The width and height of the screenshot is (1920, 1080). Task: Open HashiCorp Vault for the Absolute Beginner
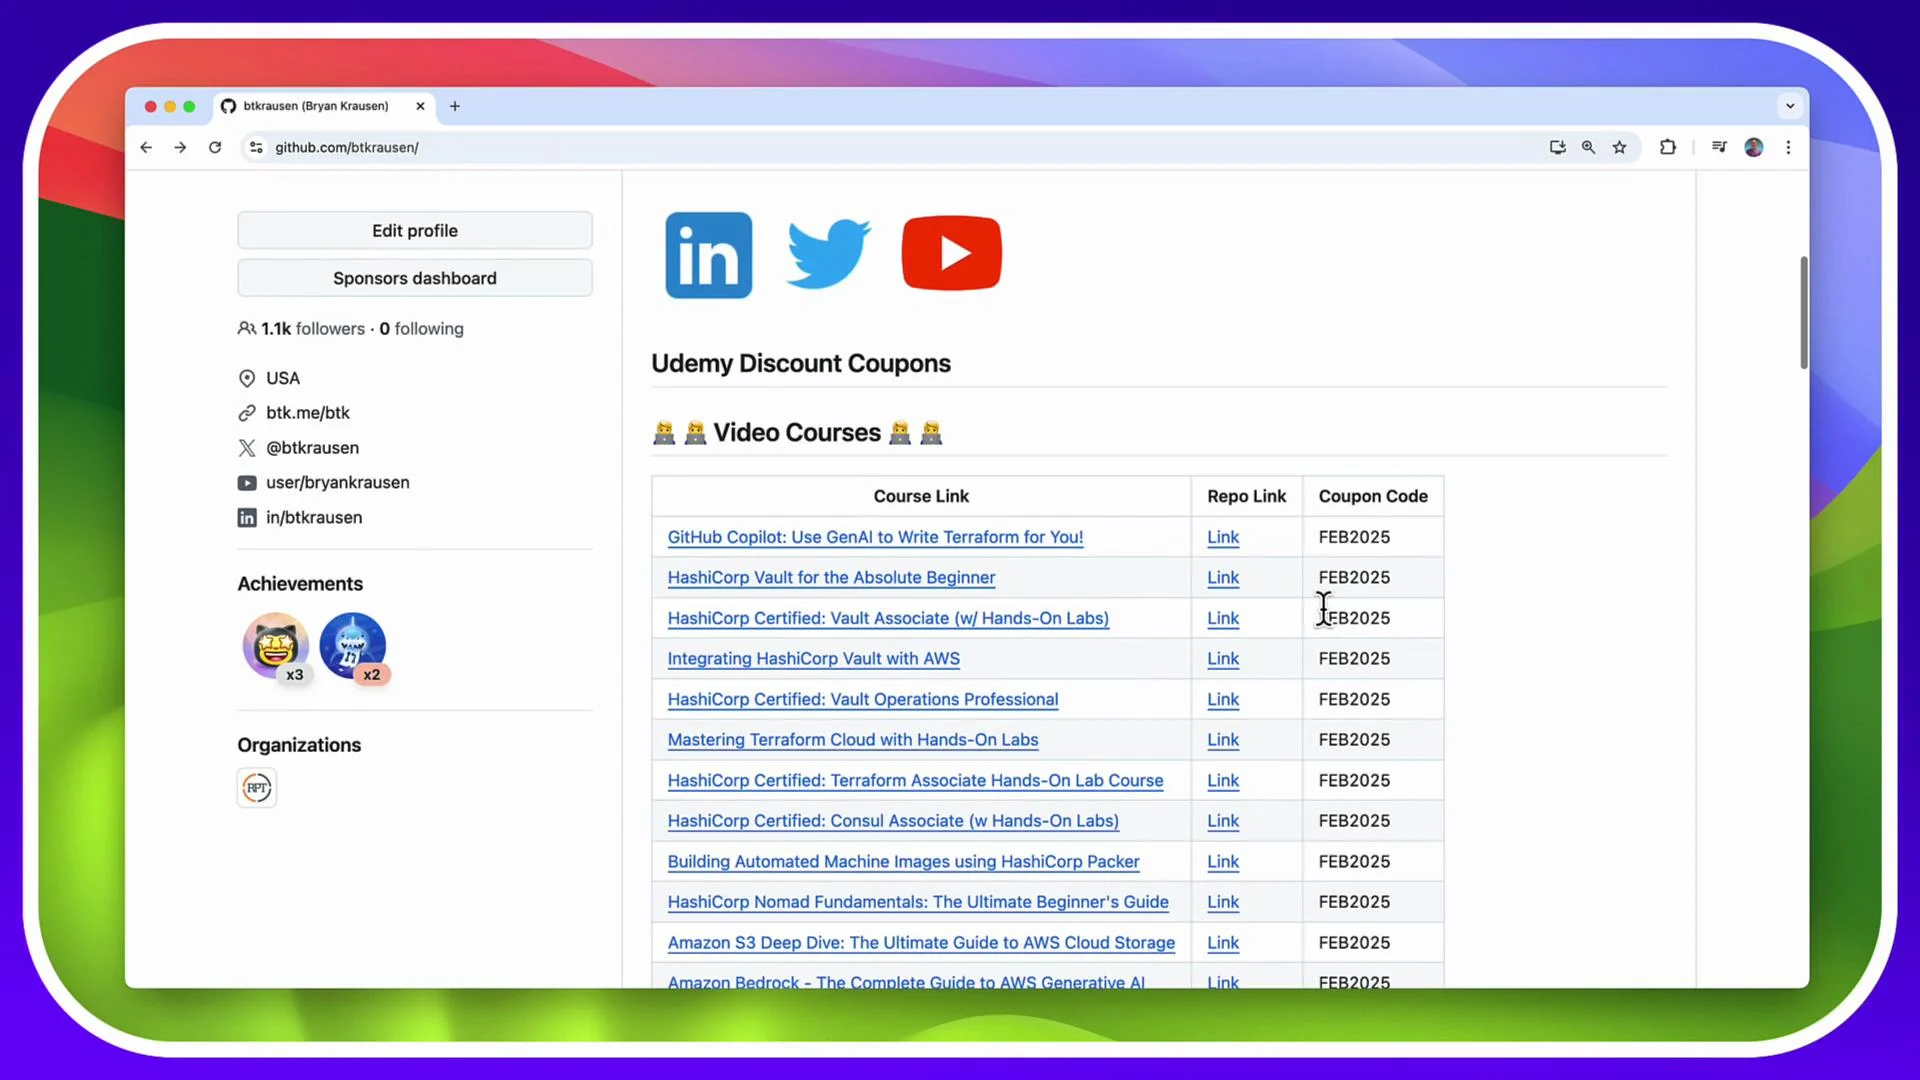831,577
